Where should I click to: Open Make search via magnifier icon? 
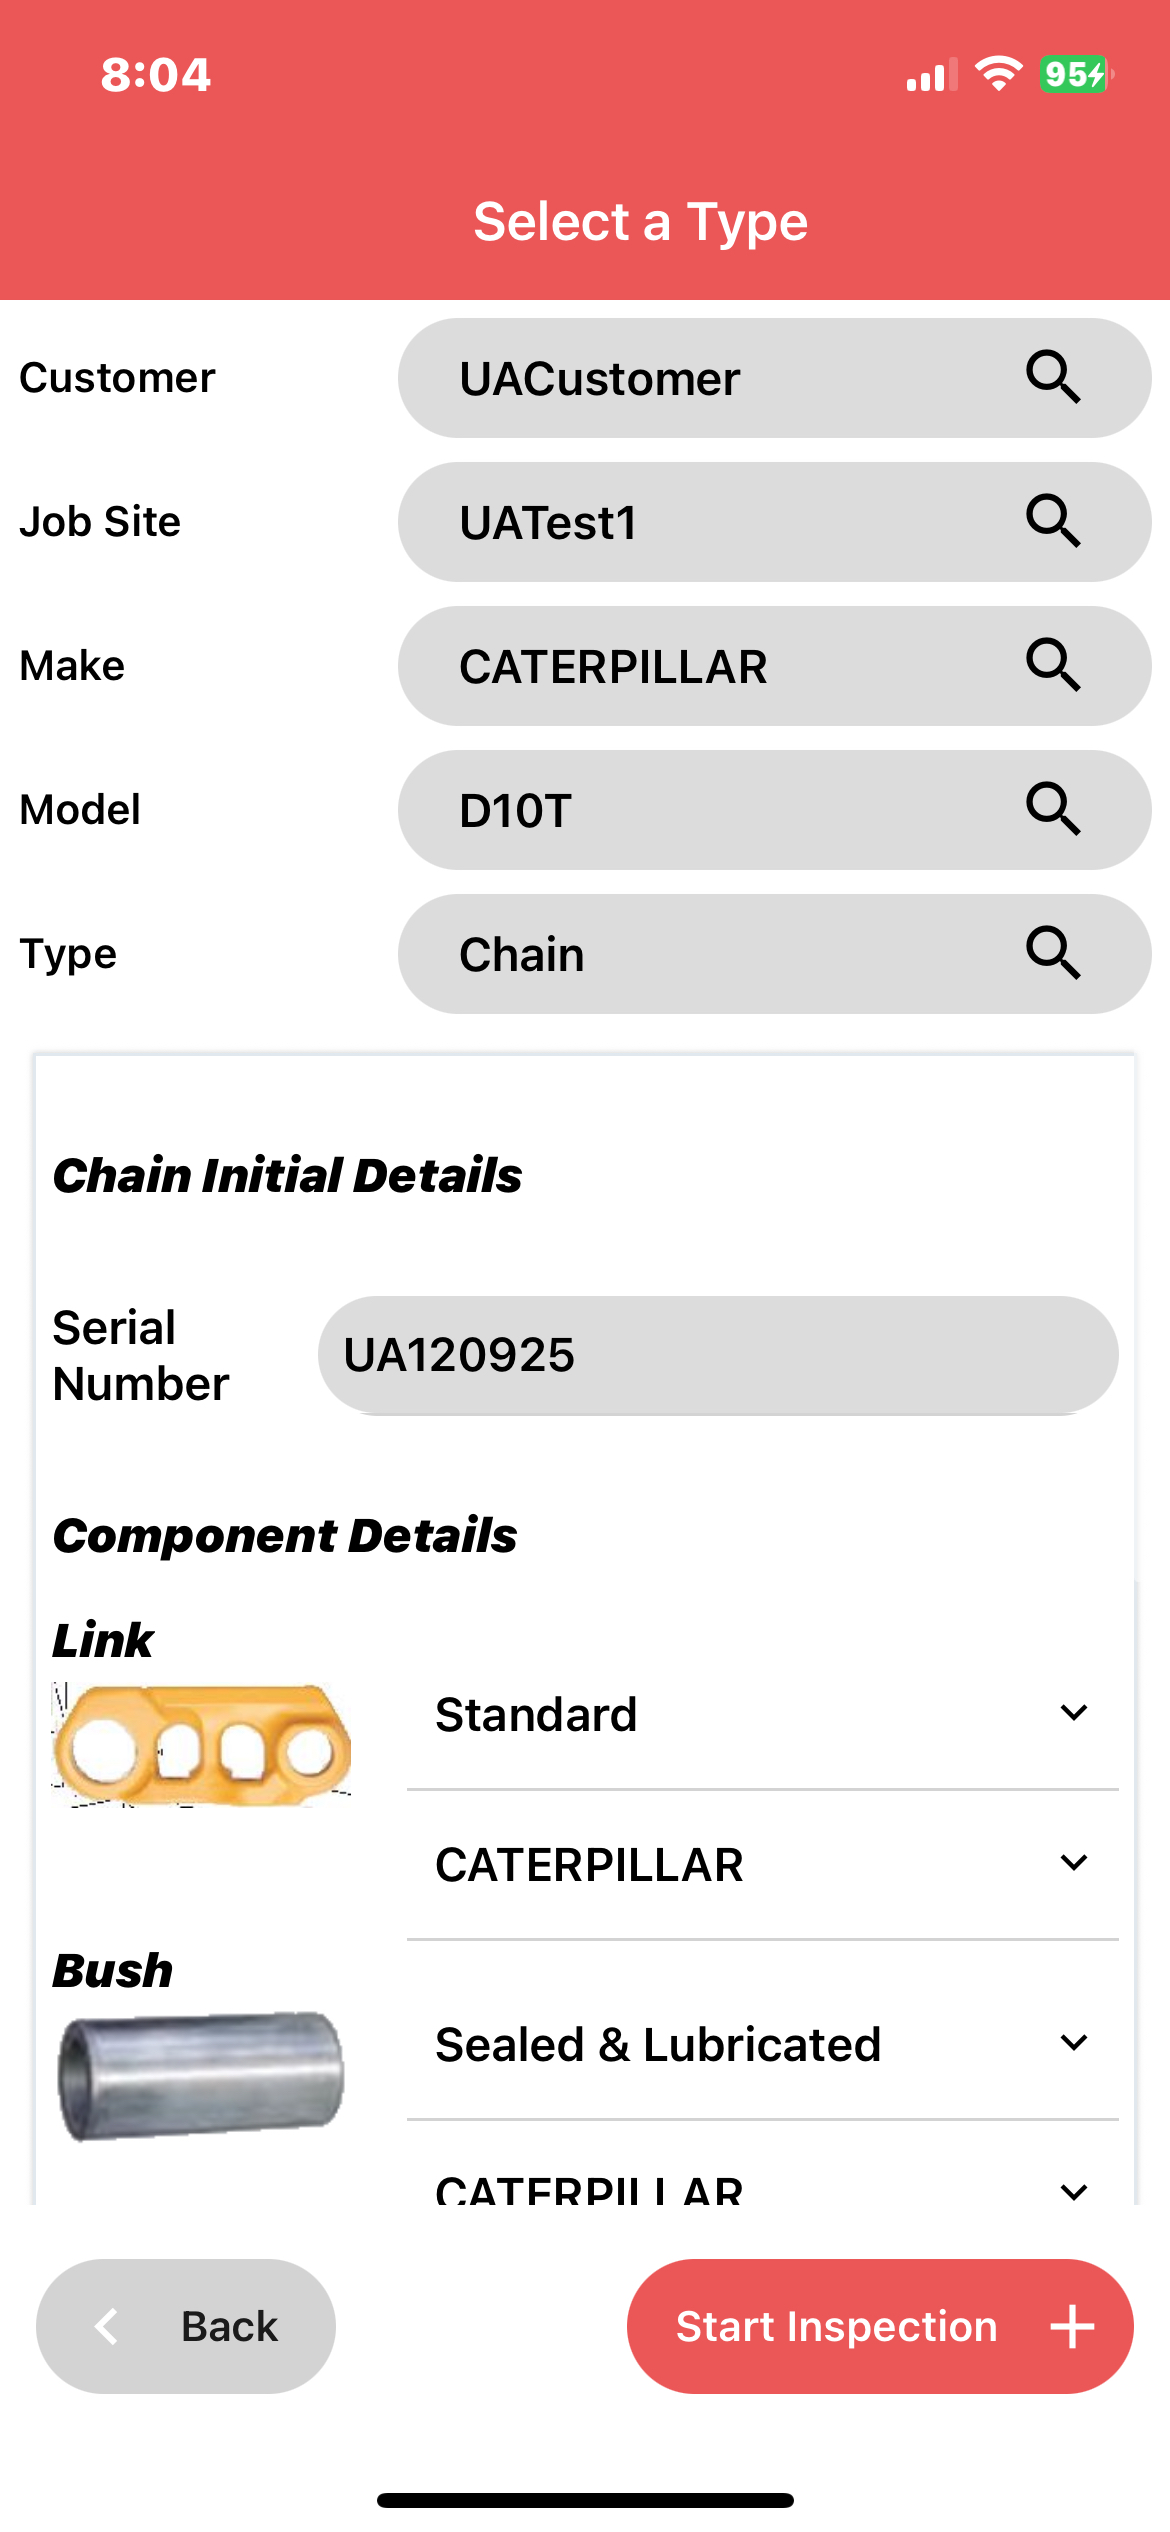[x=1053, y=665]
